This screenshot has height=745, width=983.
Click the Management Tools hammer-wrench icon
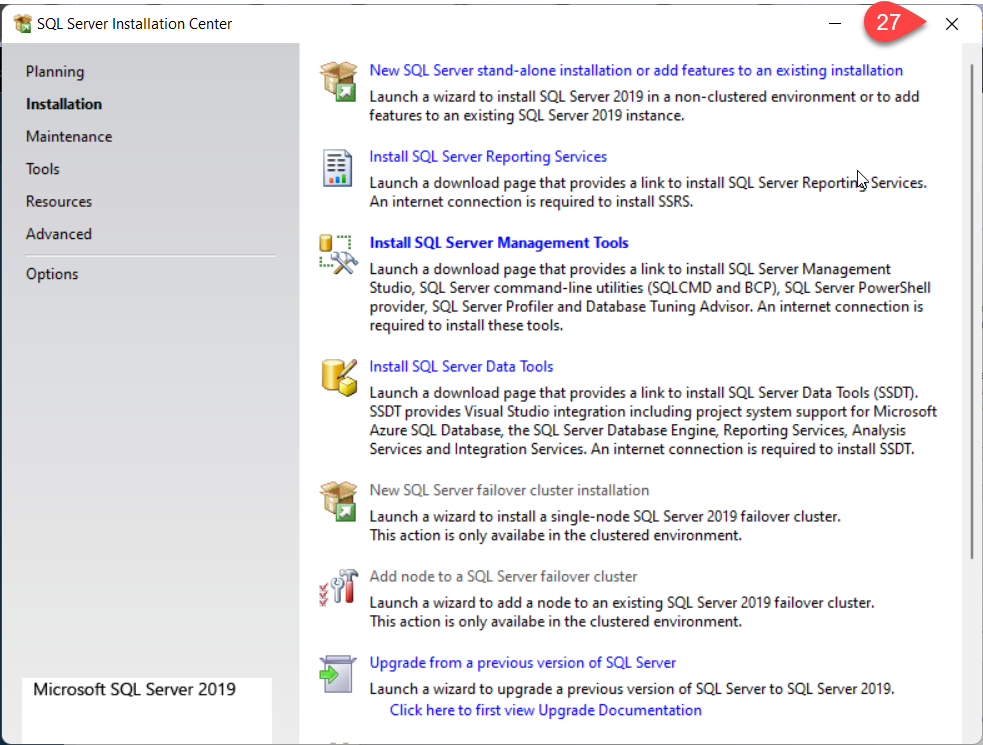(x=338, y=254)
